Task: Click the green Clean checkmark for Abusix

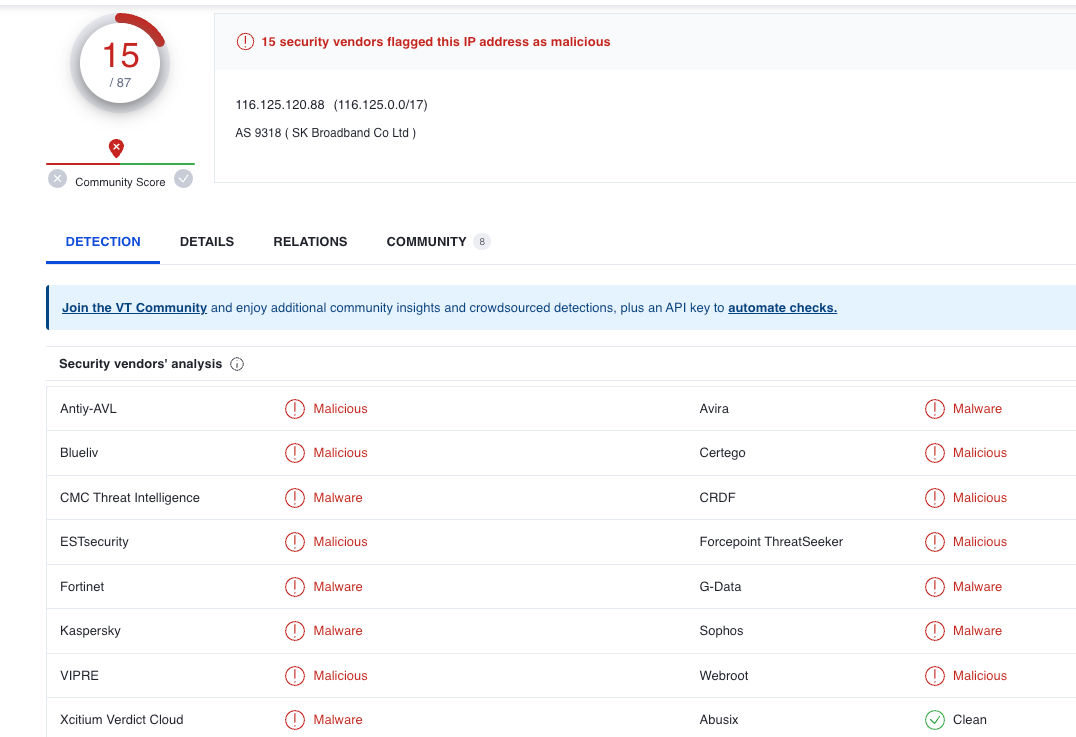Action: tap(935, 720)
